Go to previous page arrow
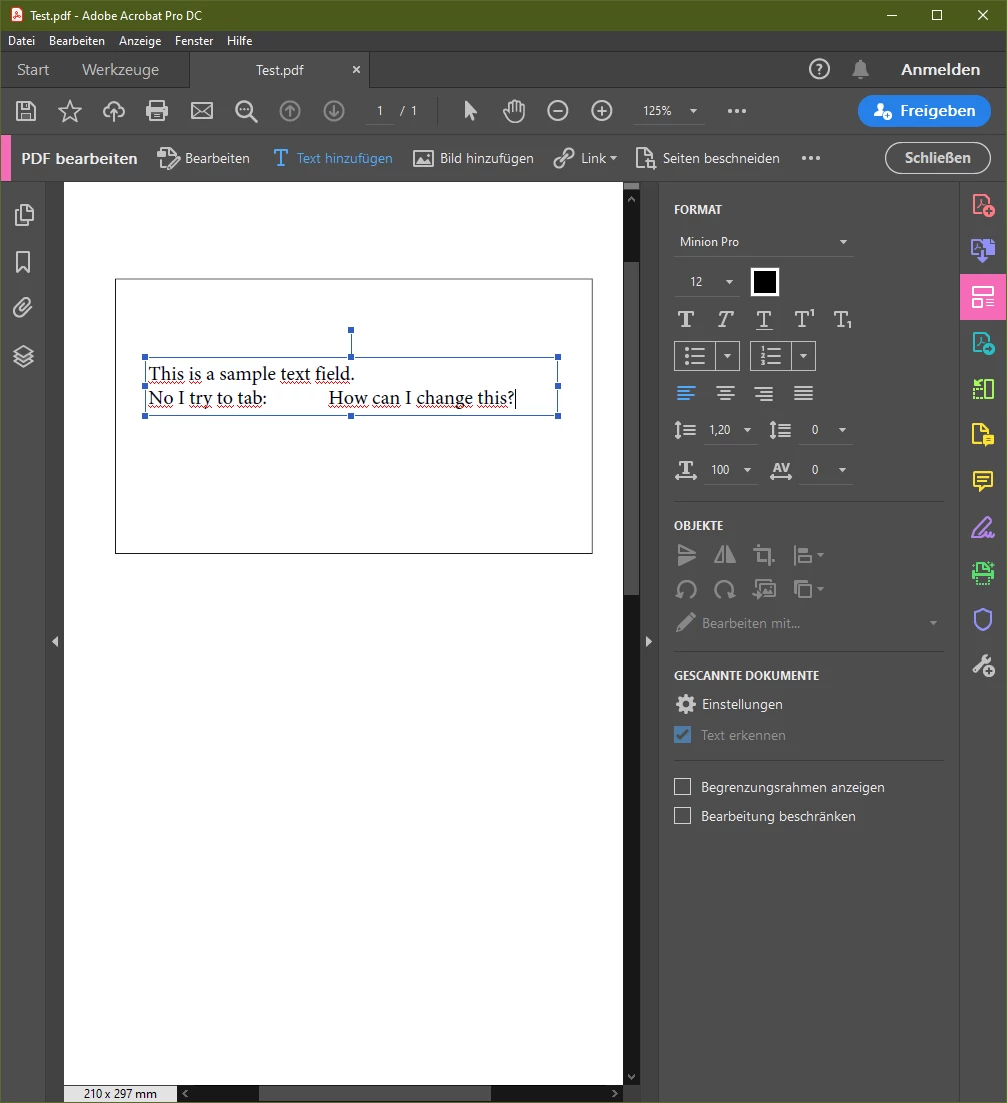 pos(290,111)
